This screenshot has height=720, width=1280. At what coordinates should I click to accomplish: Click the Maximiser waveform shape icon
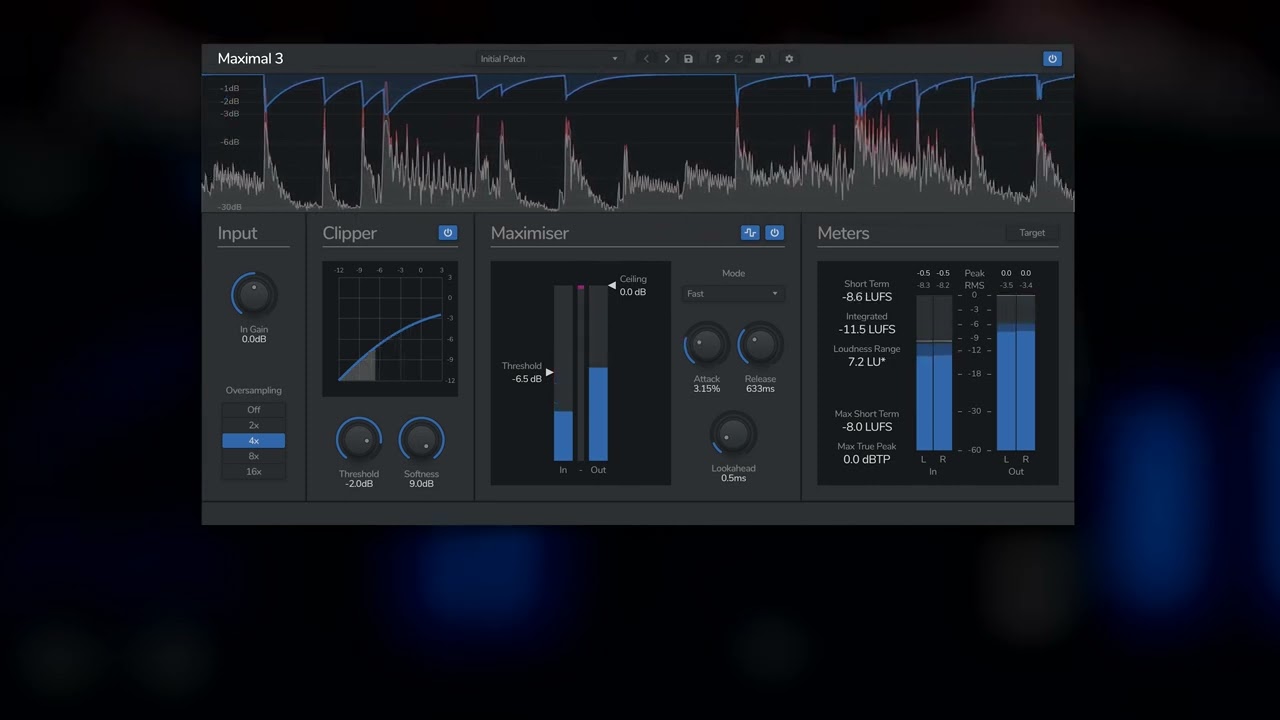click(x=750, y=233)
